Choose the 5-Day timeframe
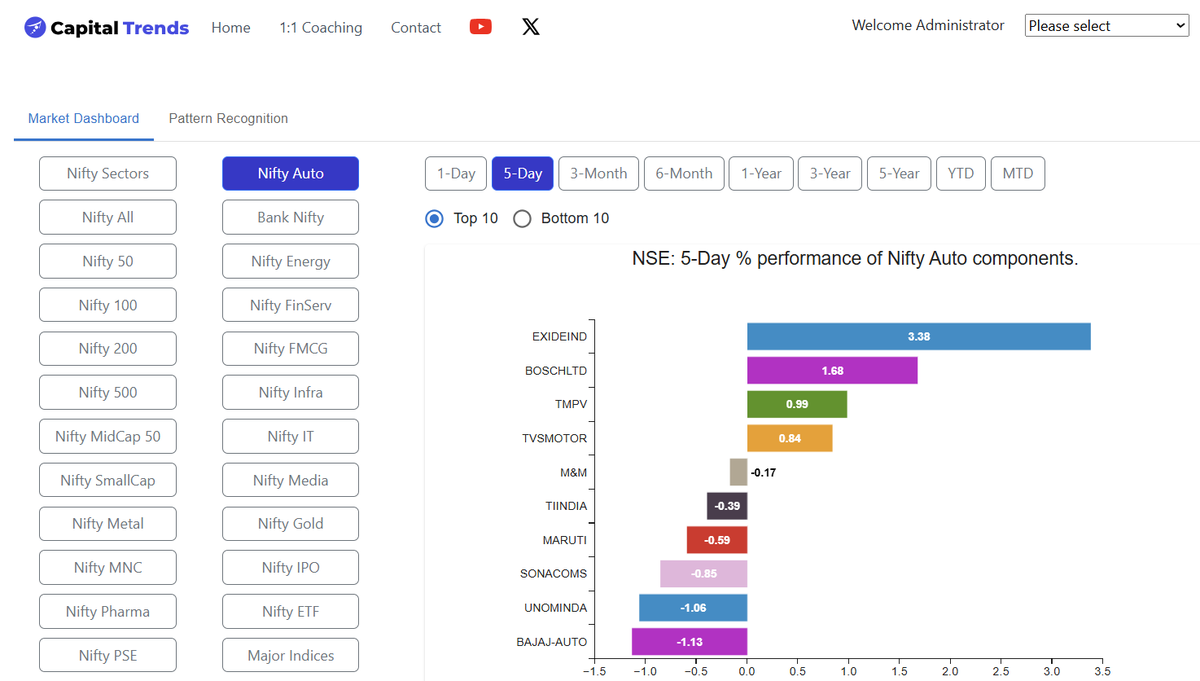Screen dimensions: 1200x681 523,173
